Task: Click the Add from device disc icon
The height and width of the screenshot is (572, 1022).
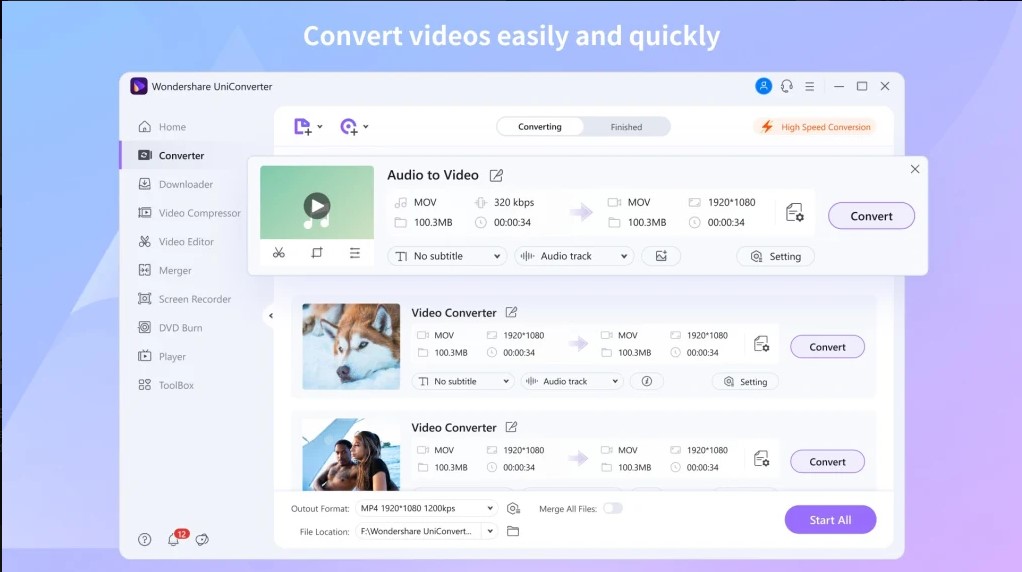Action: coord(349,126)
